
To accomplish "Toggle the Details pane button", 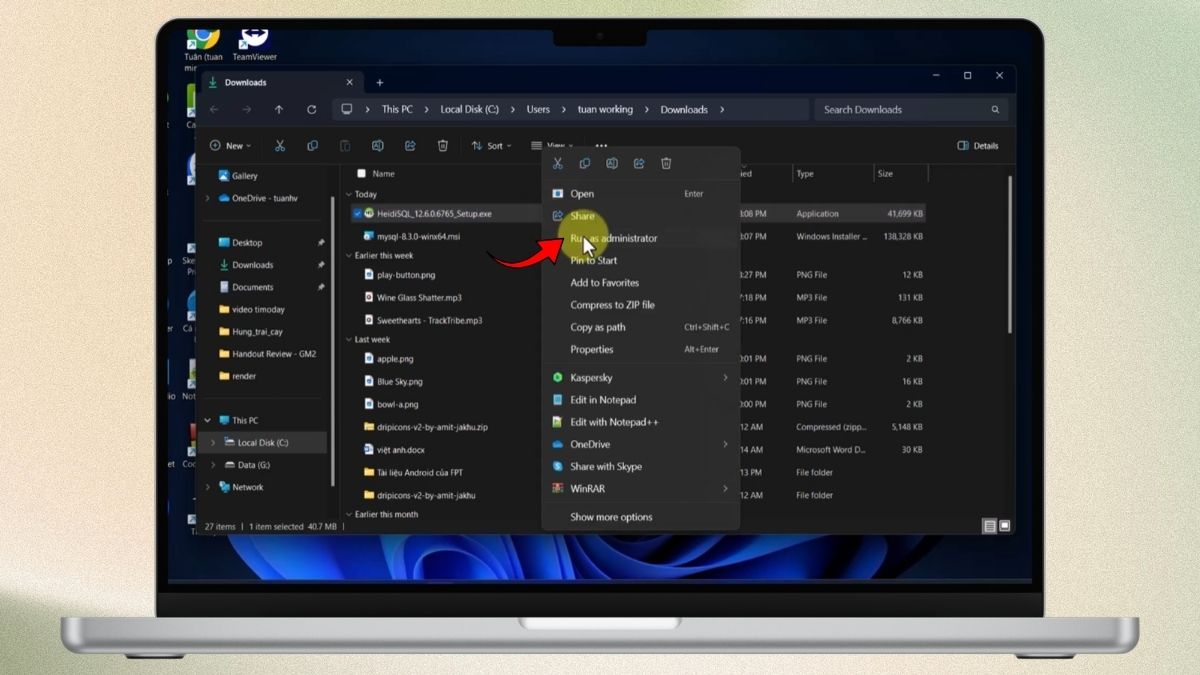I will 978,146.
